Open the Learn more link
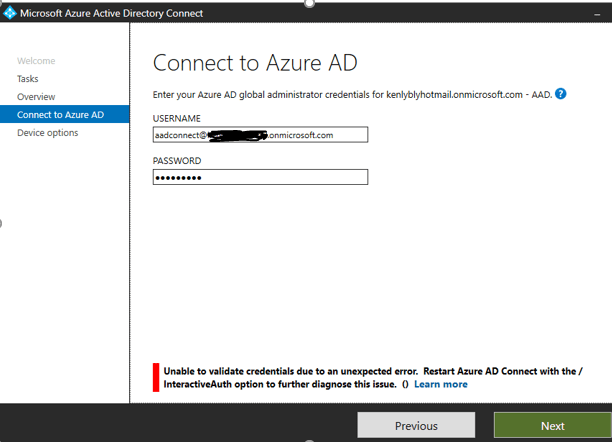This screenshot has width=612, height=442. click(441, 384)
